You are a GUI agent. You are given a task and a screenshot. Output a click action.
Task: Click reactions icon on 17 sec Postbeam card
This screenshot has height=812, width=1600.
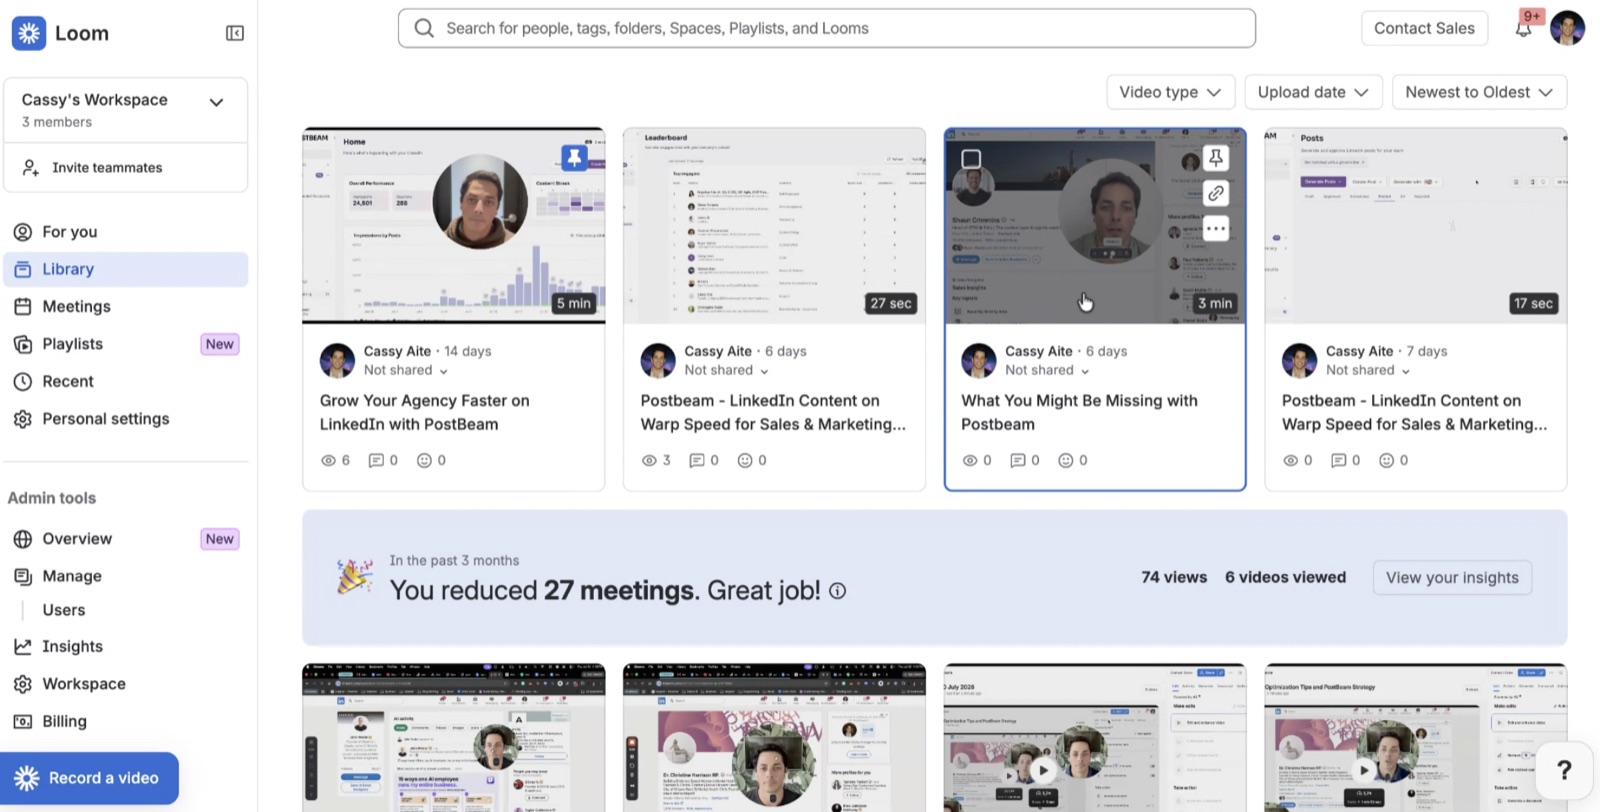[x=1387, y=460]
